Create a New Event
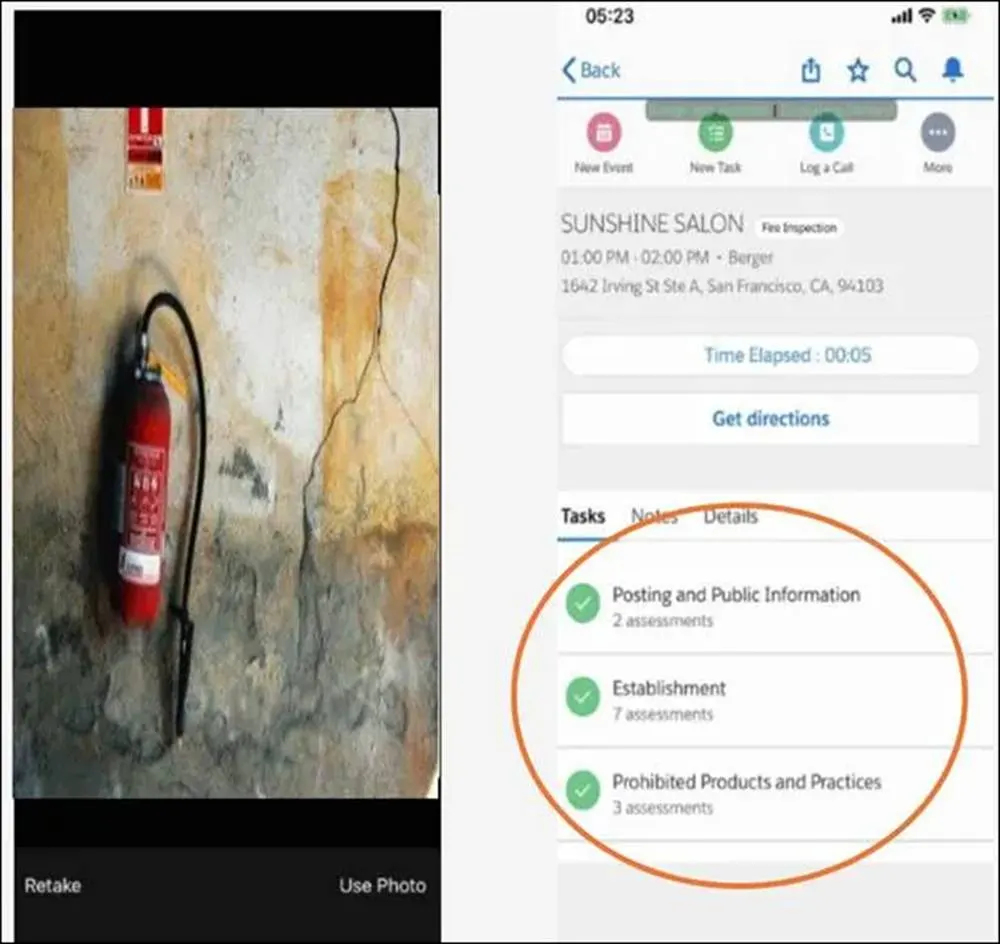1000x944 pixels. [x=603, y=143]
